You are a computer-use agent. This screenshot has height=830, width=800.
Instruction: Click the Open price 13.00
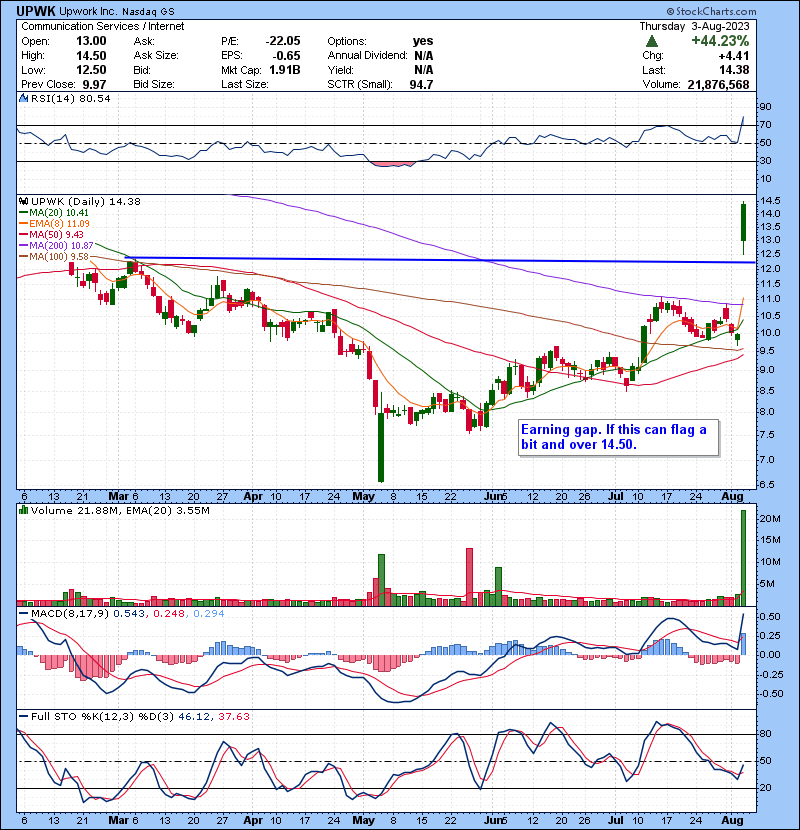pyautogui.click(x=91, y=41)
